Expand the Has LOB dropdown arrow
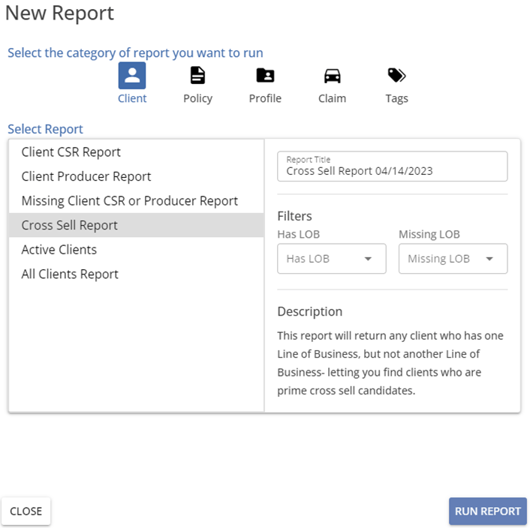 (x=368, y=259)
